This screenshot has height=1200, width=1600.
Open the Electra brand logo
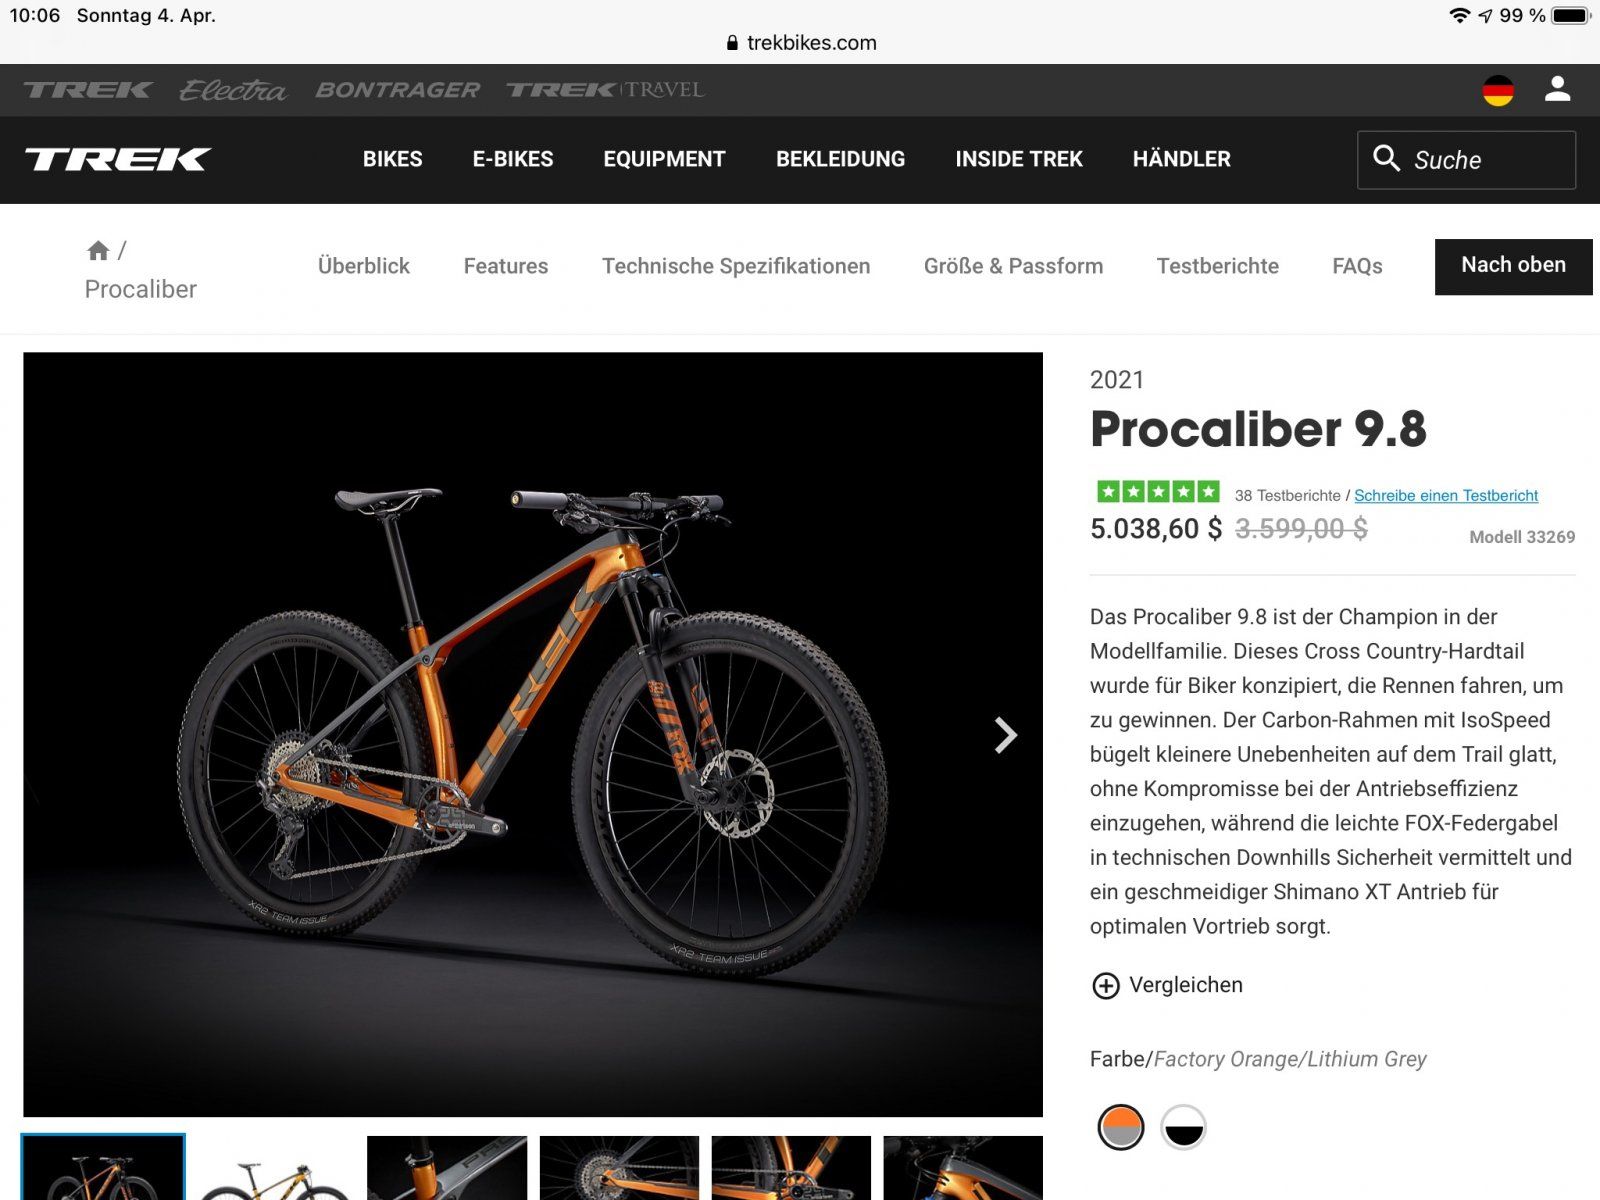tap(233, 90)
